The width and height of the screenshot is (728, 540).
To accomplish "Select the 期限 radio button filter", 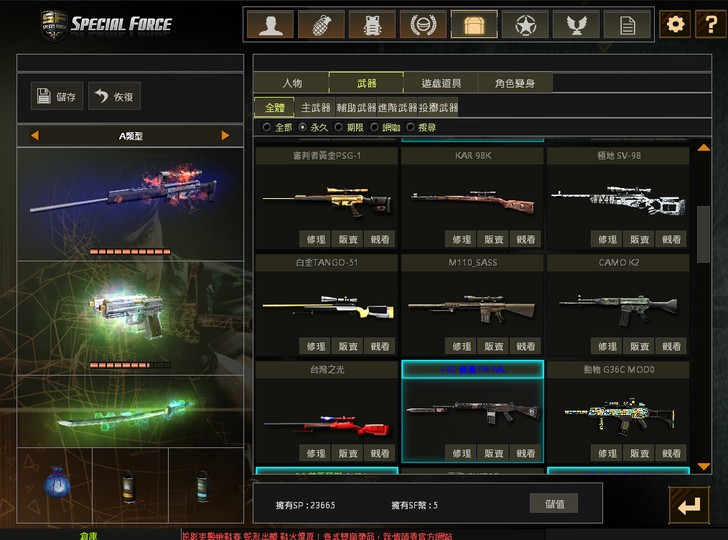I will point(338,127).
